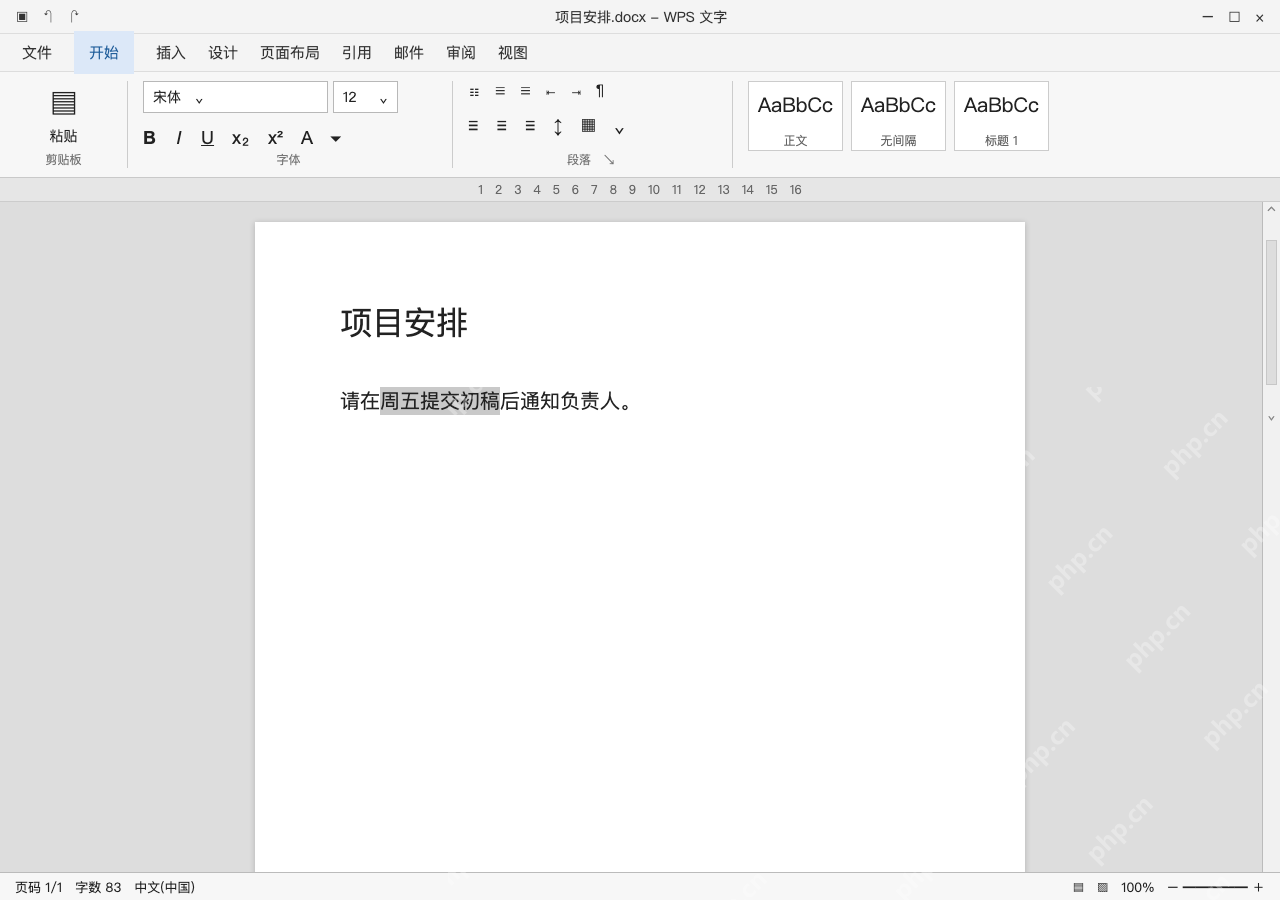This screenshot has height=900, width=1280.
Task: Toggle bold formatting with B
Action: tap(149, 138)
